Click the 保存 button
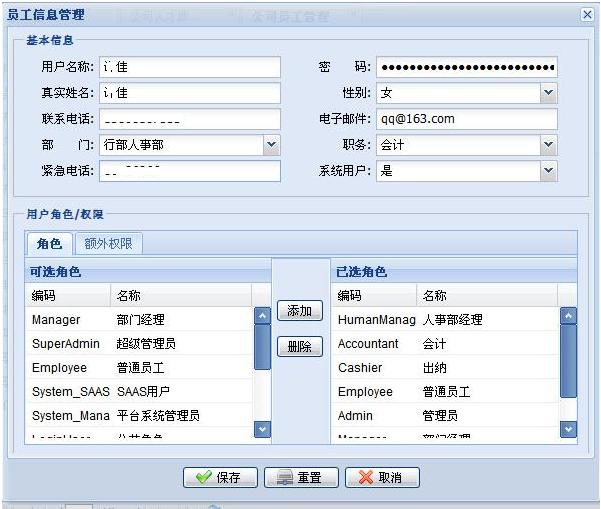Image resolution: width=601 pixels, height=509 pixels. pos(220,477)
